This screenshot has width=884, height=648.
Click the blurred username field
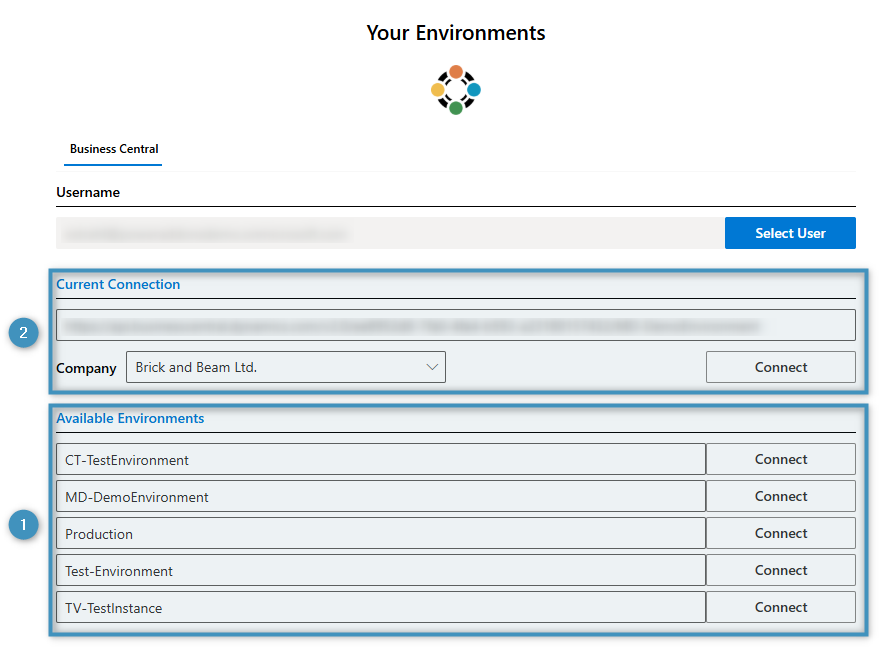click(x=390, y=233)
